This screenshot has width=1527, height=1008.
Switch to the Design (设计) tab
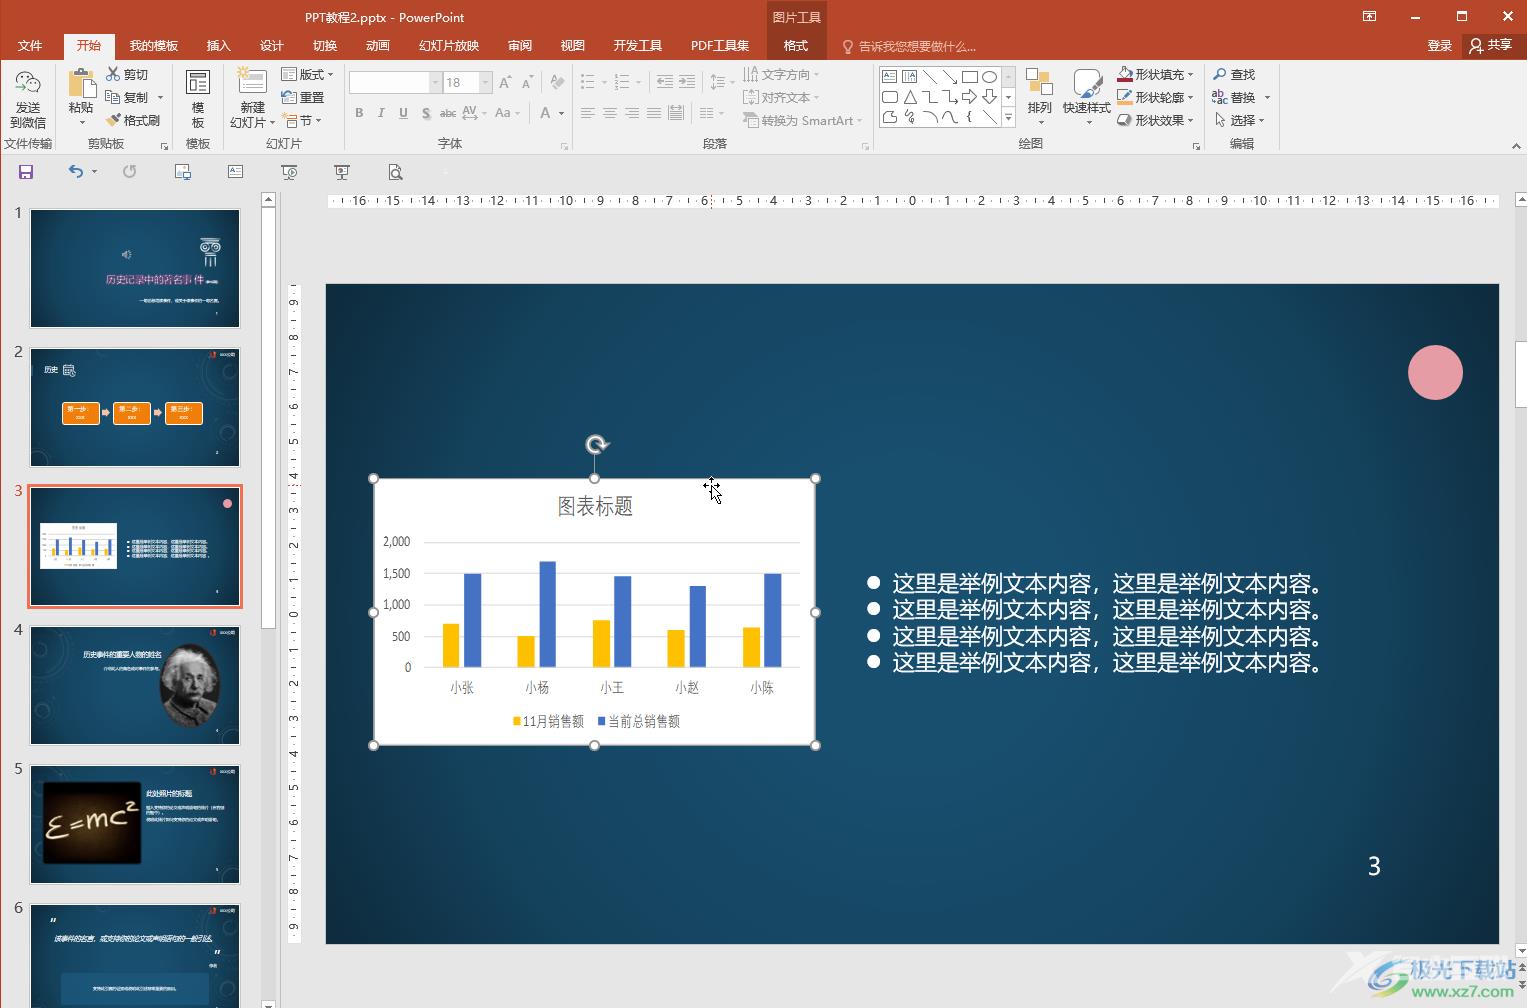pyautogui.click(x=271, y=46)
